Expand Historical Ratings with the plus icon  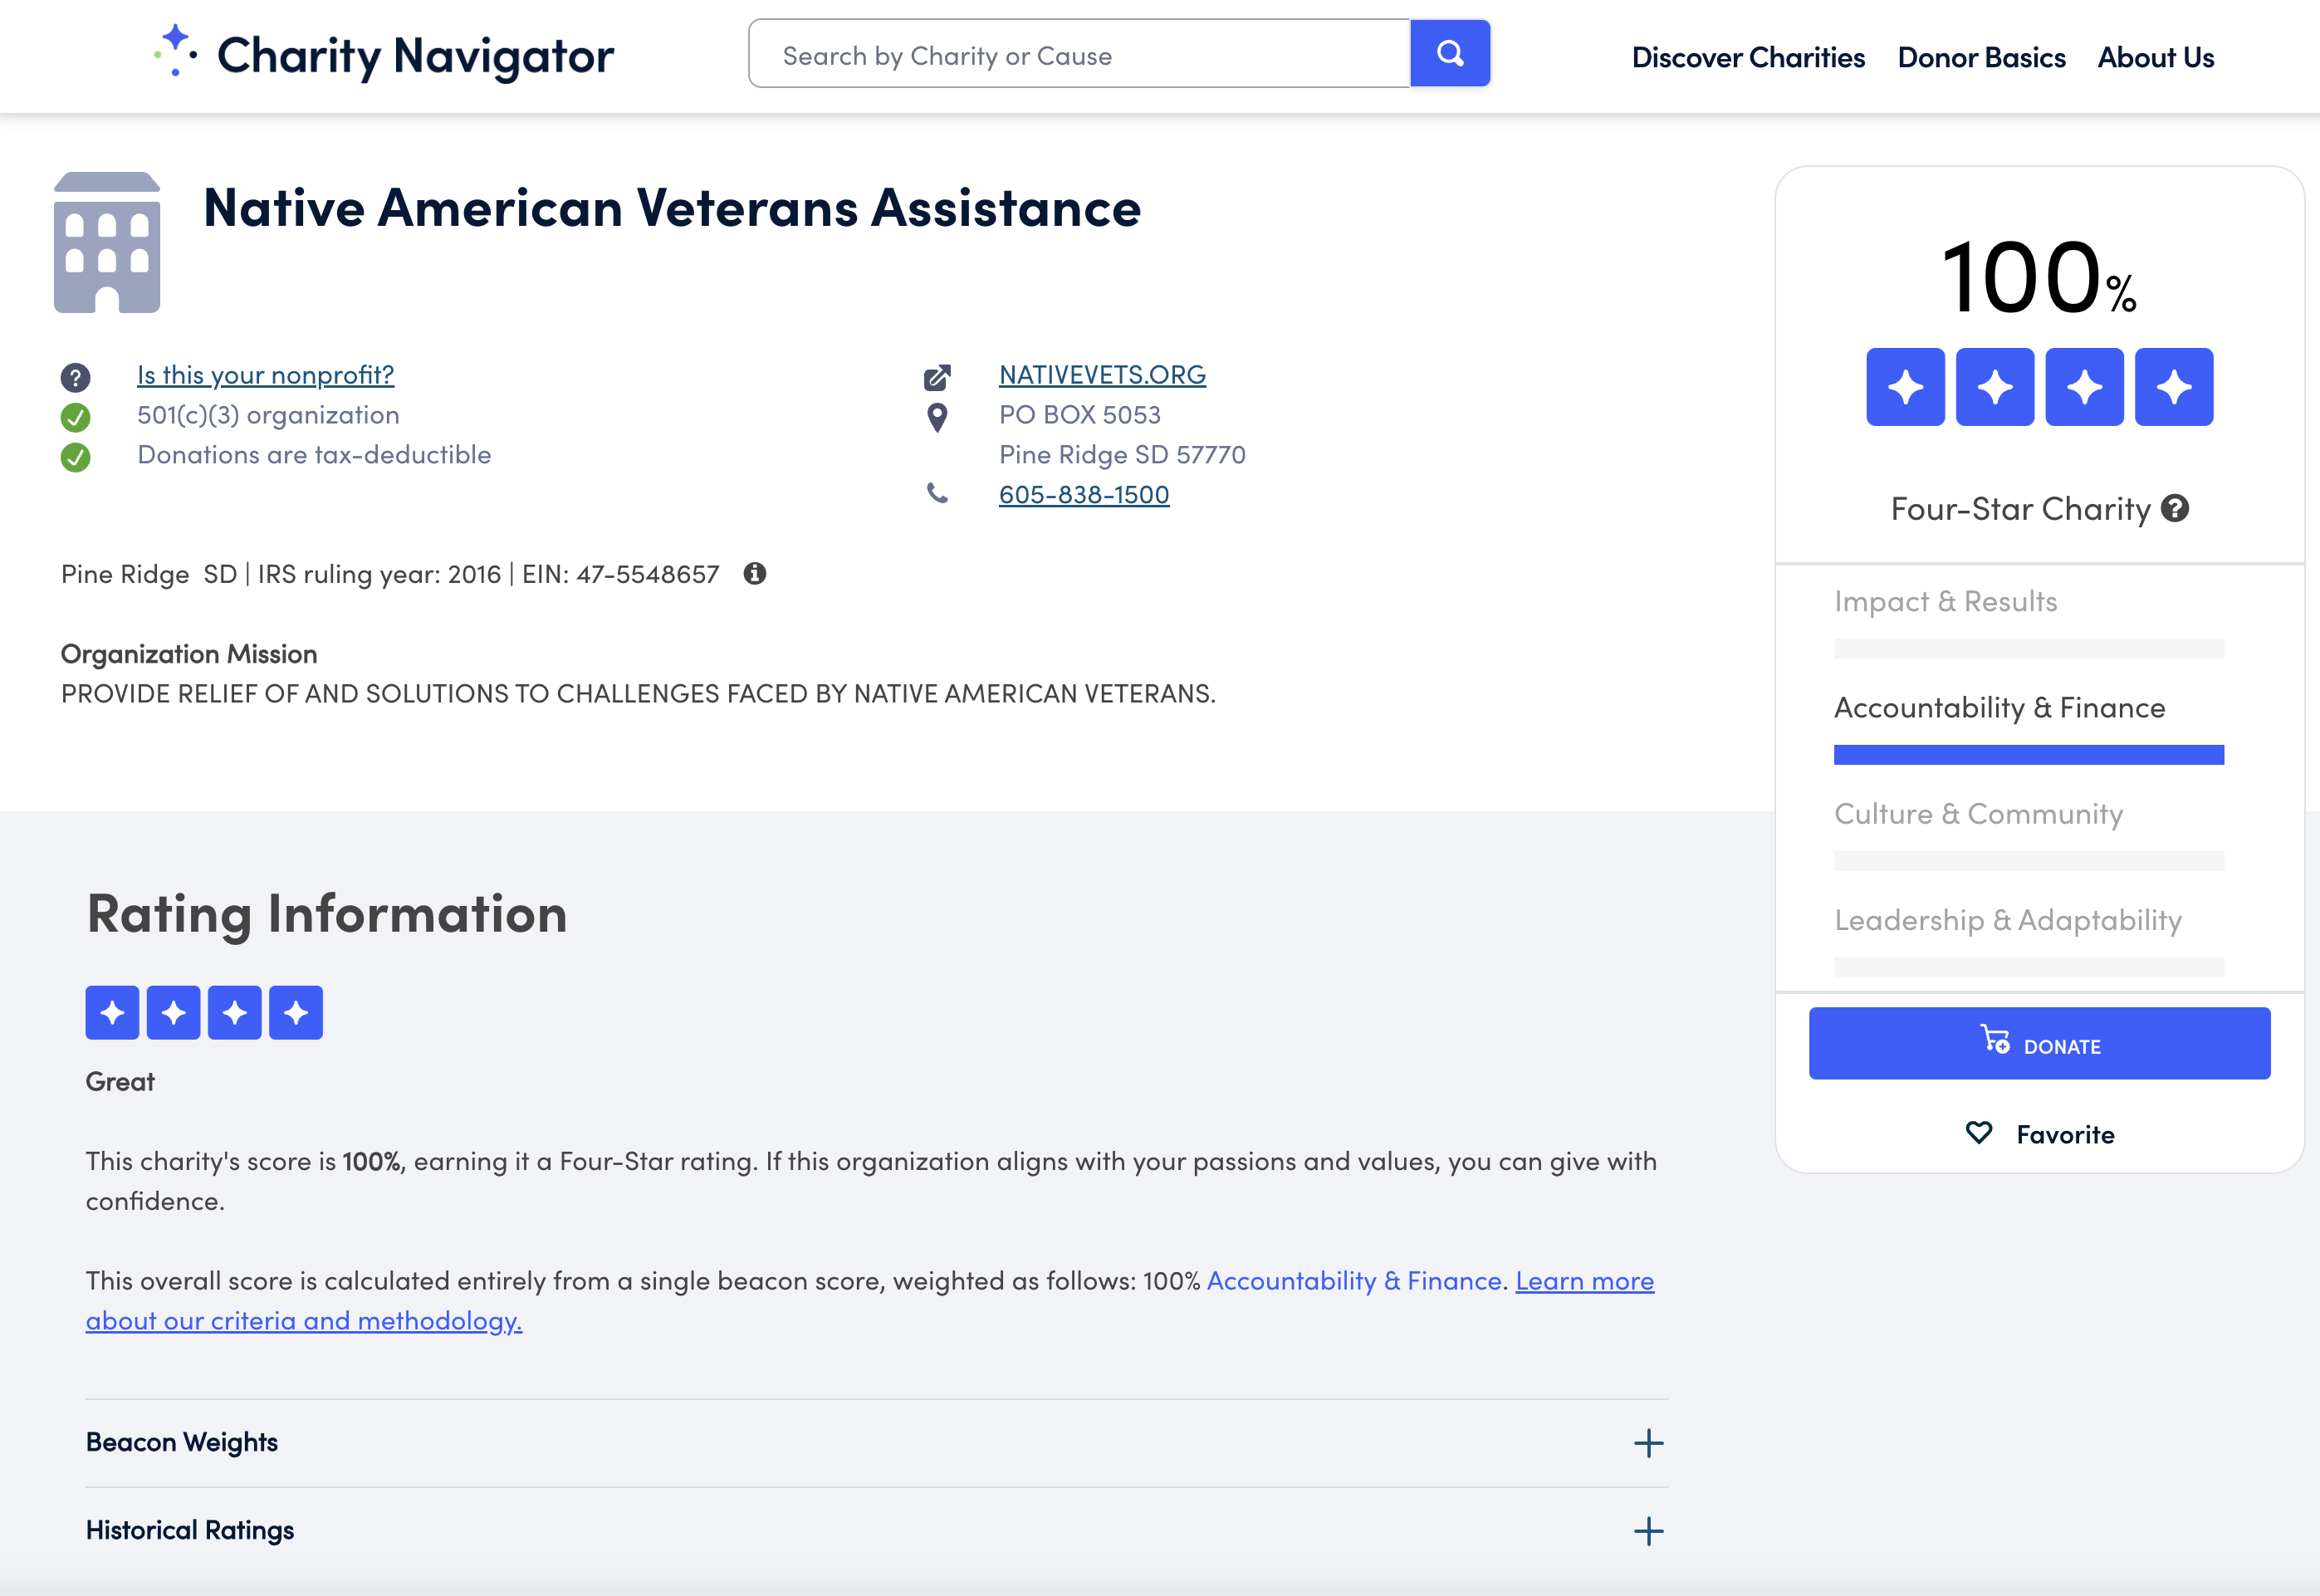1648,1531
